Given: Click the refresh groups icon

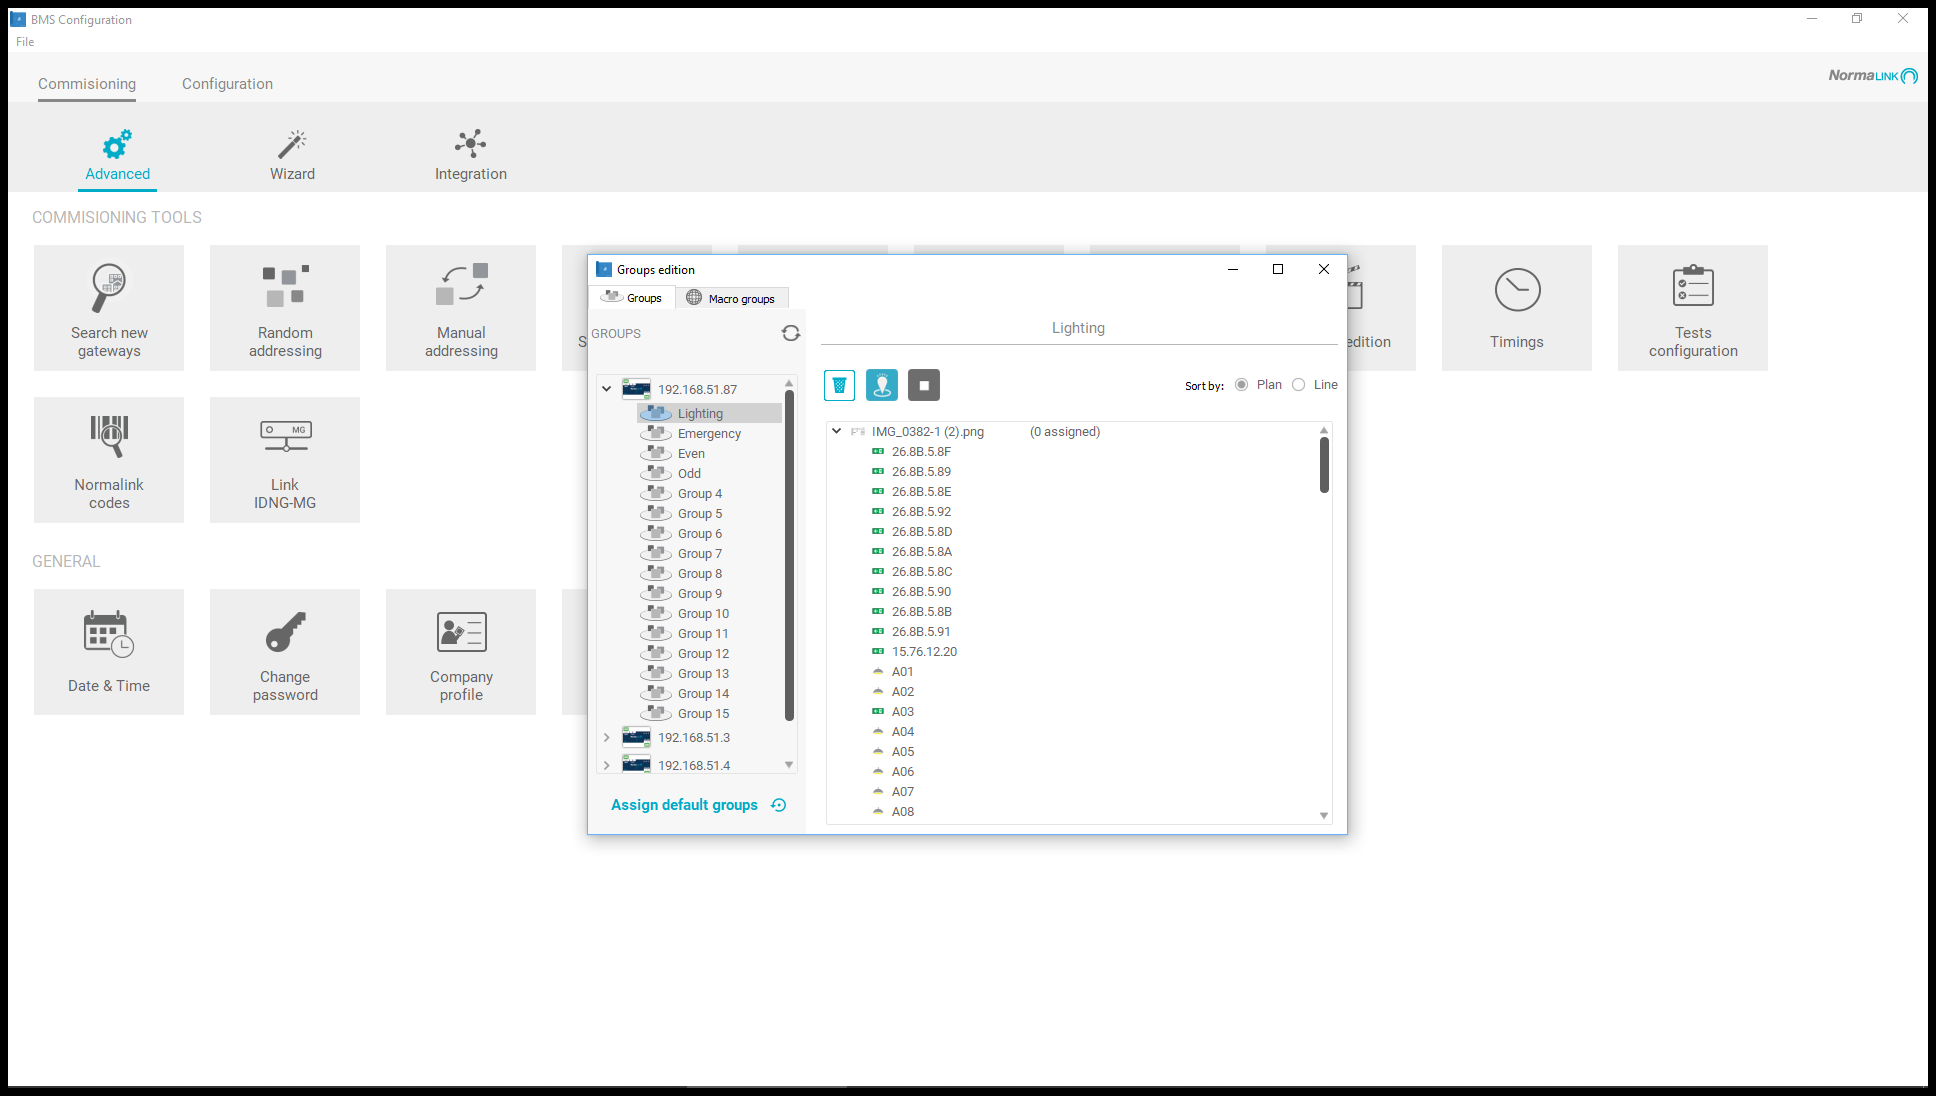Looking at the screenshot, I should click(791, 333).
